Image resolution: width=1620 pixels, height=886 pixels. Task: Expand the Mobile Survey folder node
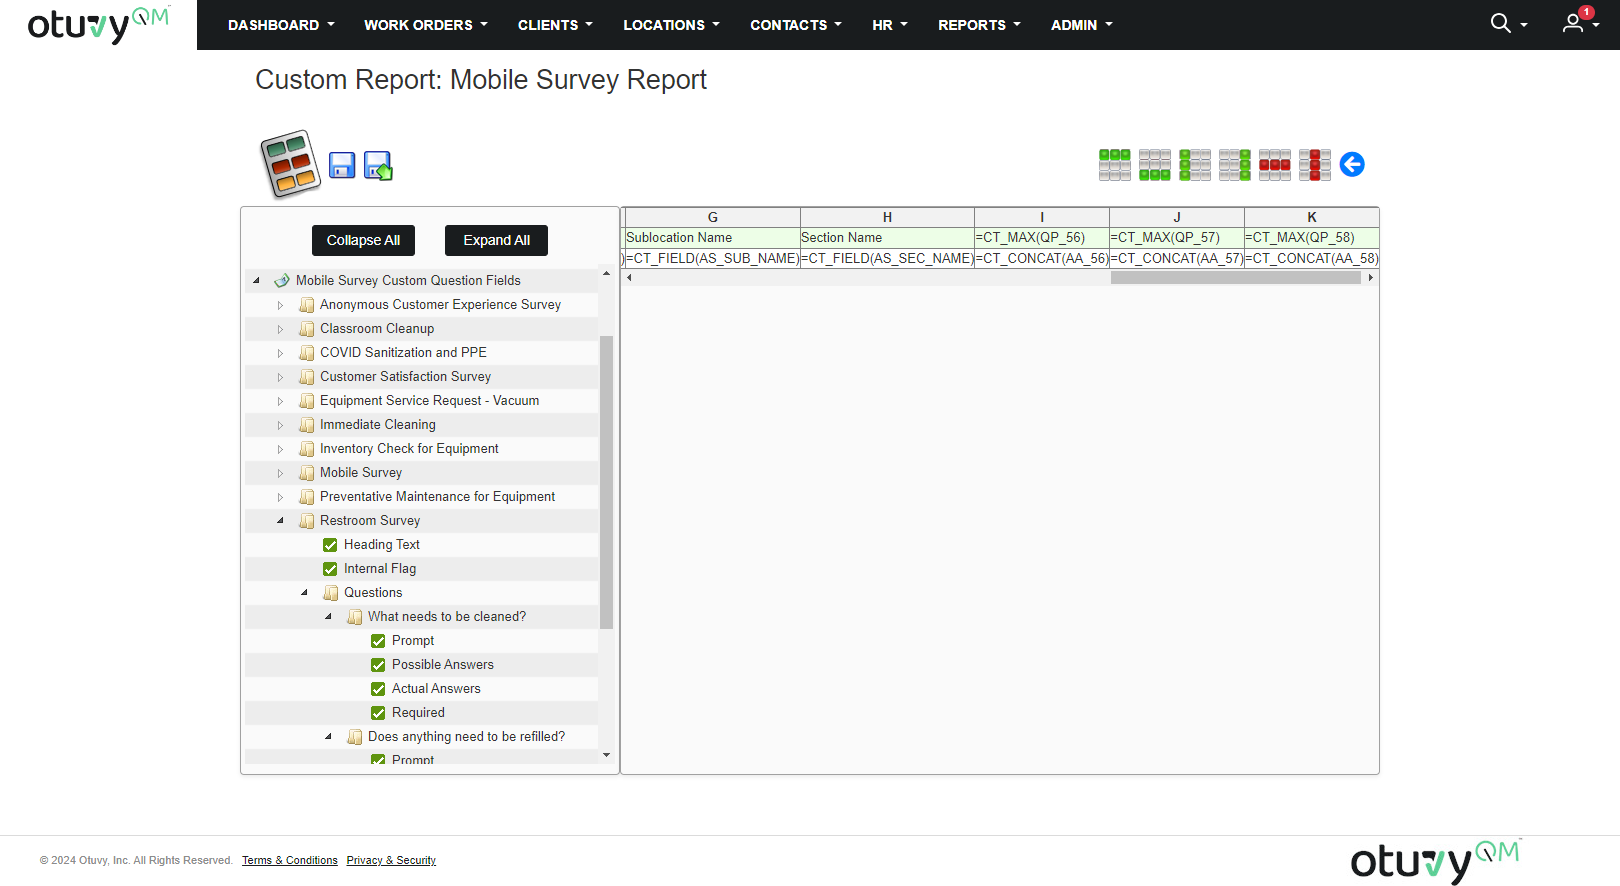tap(280, 473)
